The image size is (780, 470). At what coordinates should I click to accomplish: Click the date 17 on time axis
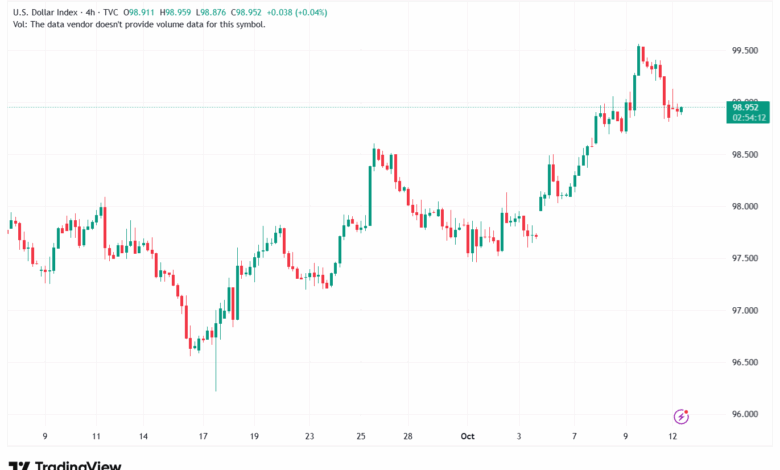point(203,436)
